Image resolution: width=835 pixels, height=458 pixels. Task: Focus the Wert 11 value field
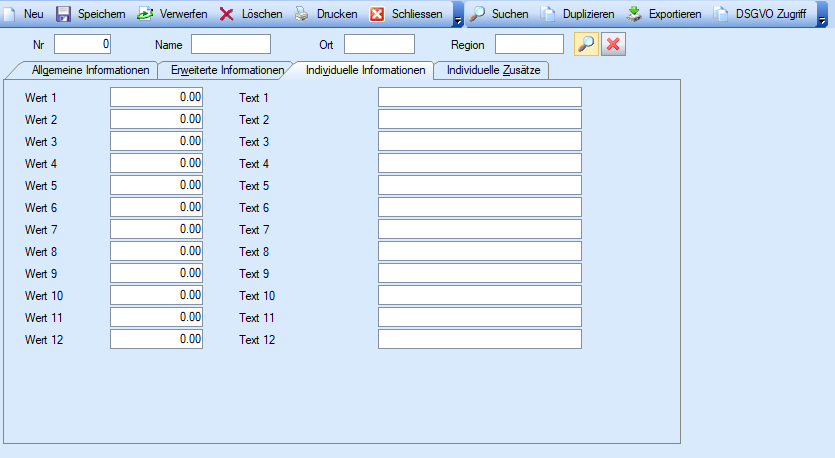157,317
